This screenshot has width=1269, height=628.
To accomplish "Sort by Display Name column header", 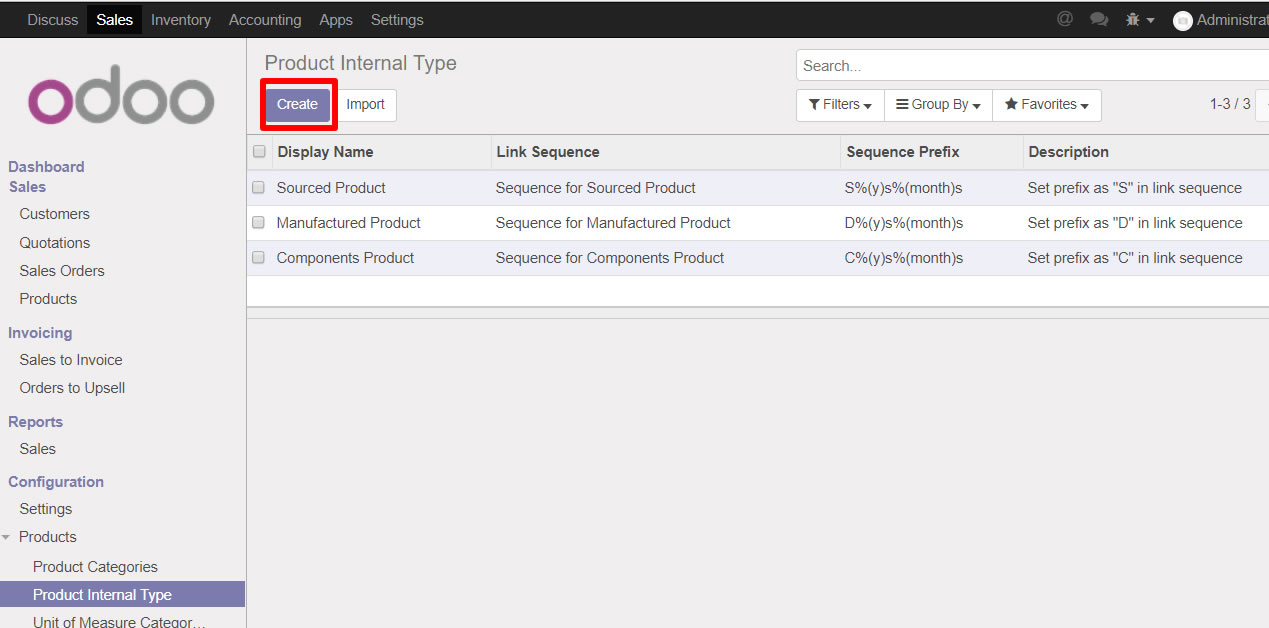I will [x=325, y=152].
